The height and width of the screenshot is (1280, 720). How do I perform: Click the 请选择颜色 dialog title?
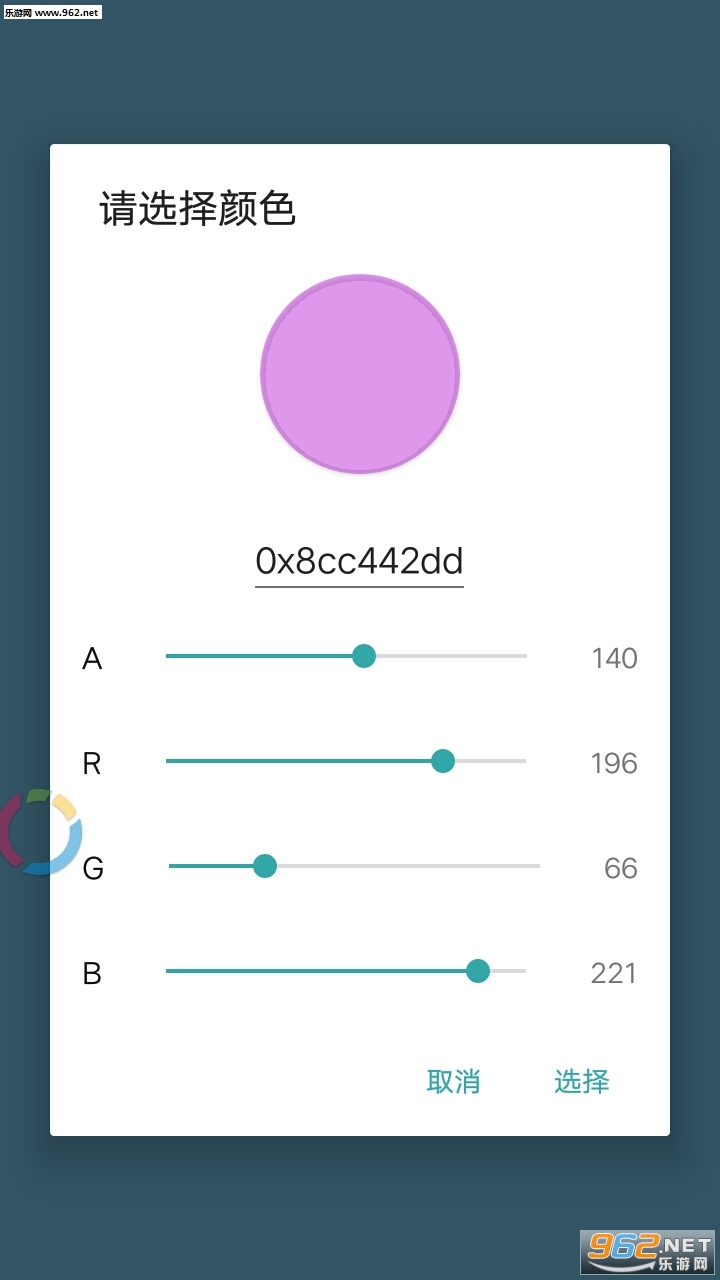pos(198,210)
